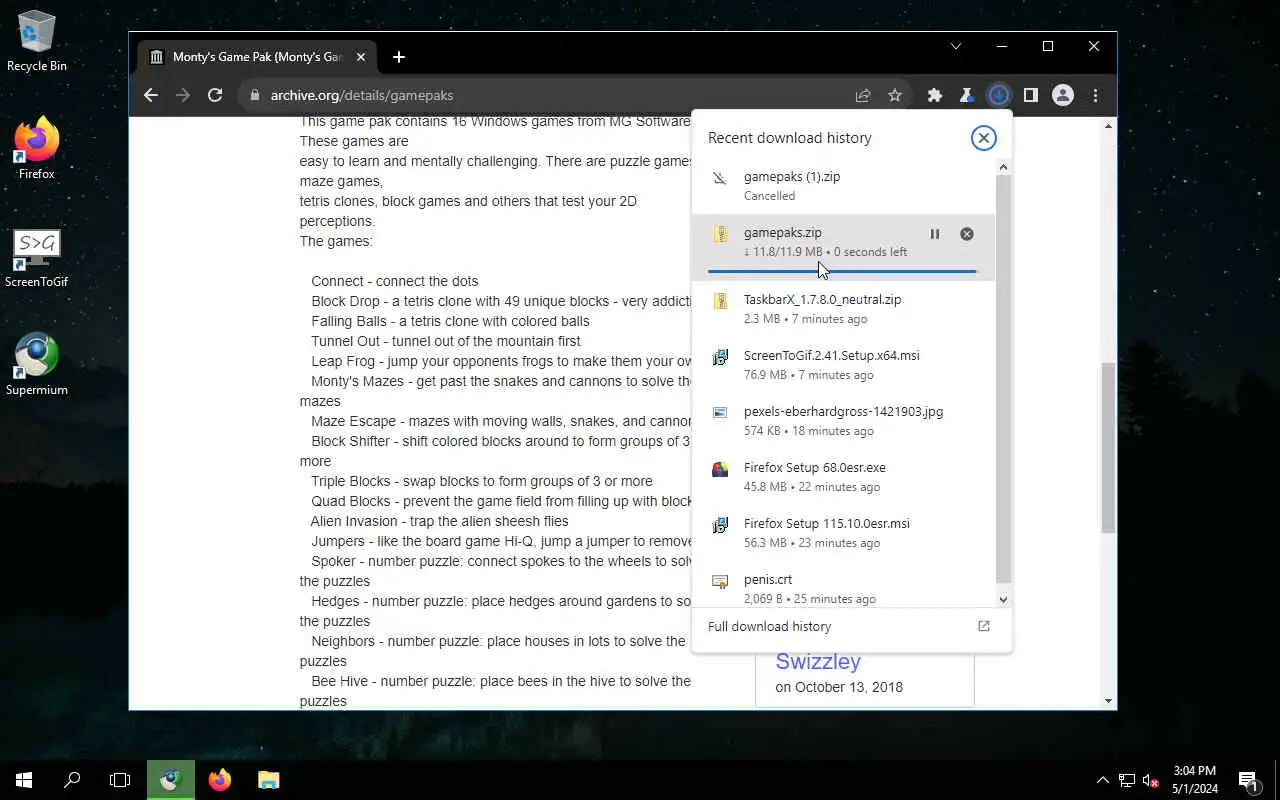Select the ScreenToGif desktop shortcut

tap(37, 258)
